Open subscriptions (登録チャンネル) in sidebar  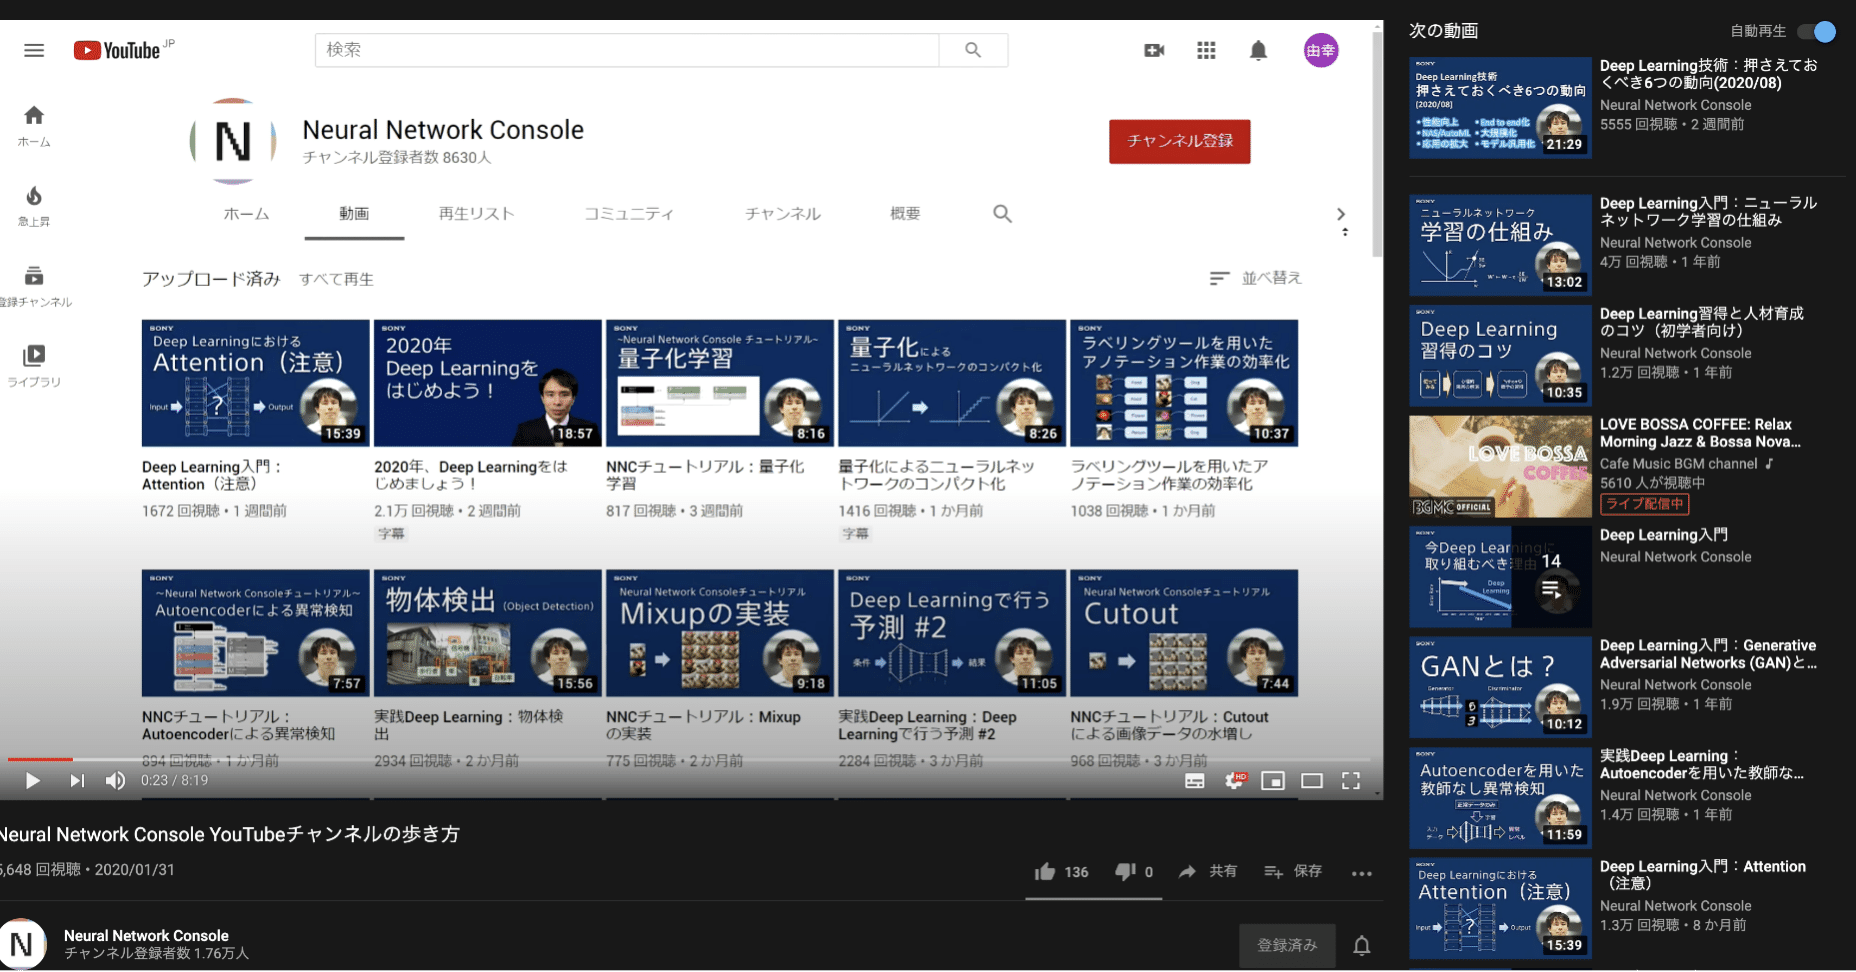34,286
